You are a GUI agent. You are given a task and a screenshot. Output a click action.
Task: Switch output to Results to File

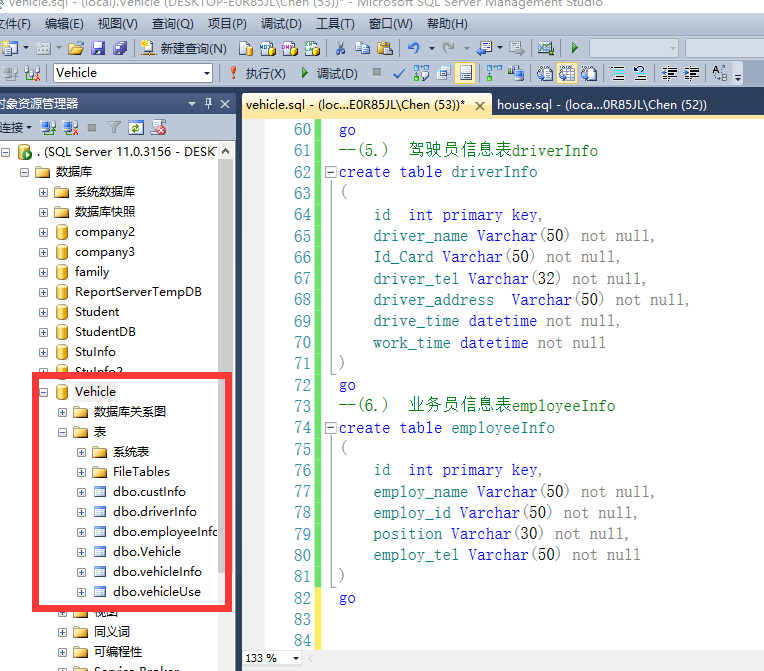[589, 74]
